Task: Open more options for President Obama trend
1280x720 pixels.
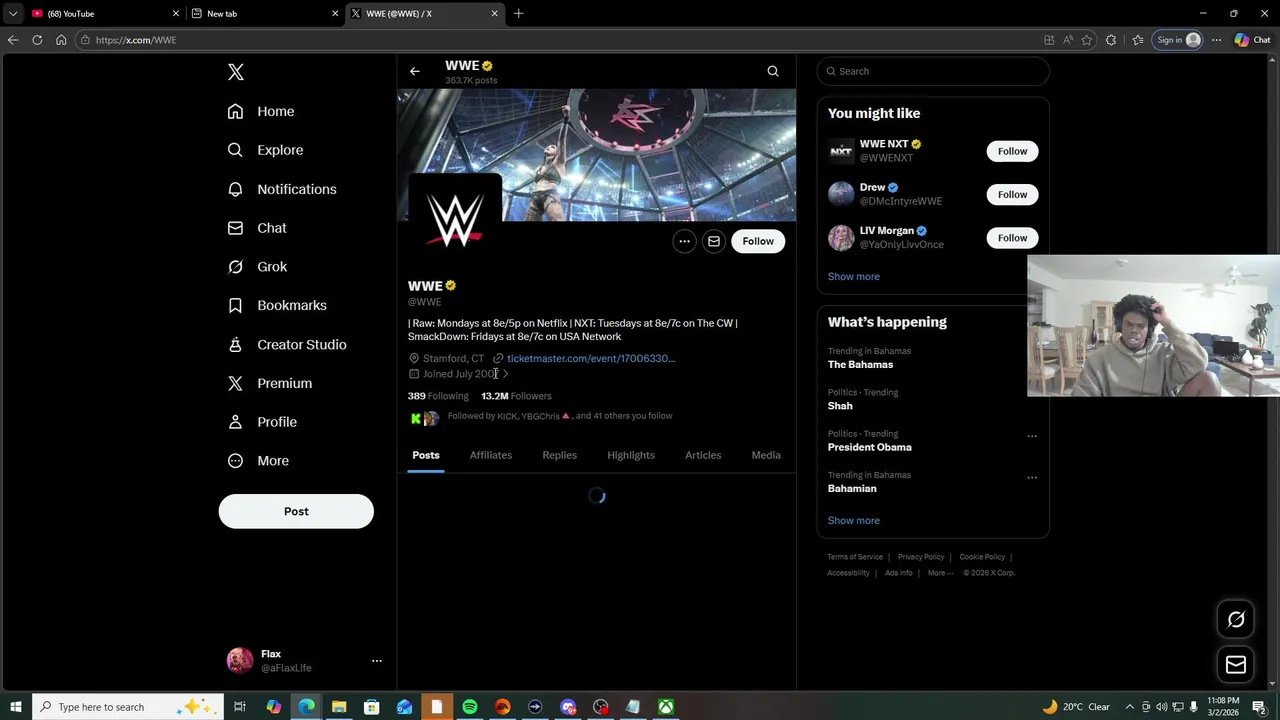Action: [x=1032, y=436]
